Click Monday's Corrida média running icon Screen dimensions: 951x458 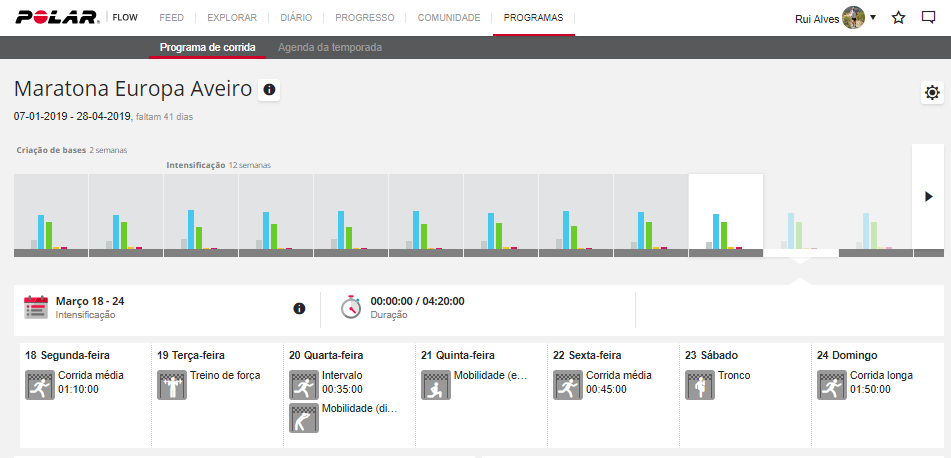click(x=40, y=385)
